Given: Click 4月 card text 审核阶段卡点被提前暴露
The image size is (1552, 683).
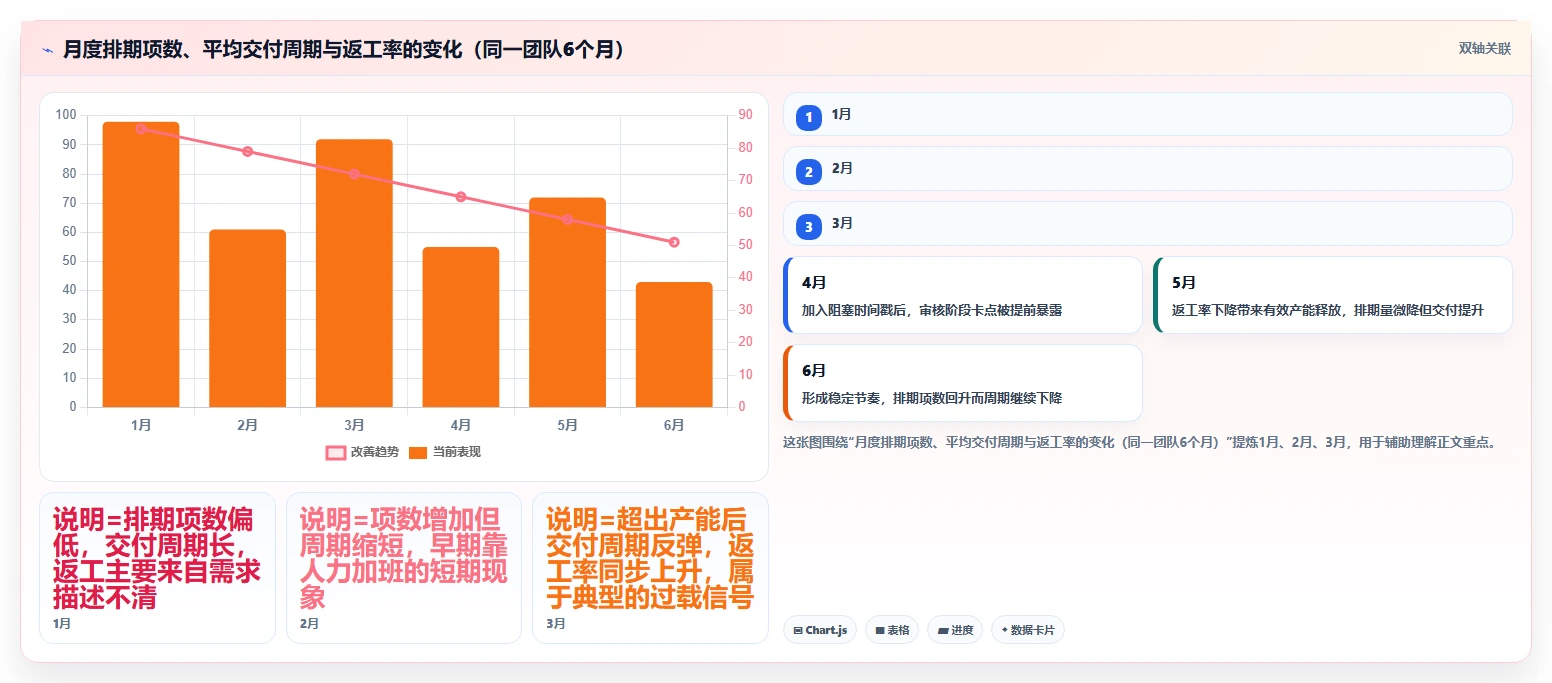Looking at the screenshot, I should (x=990, y=311).
